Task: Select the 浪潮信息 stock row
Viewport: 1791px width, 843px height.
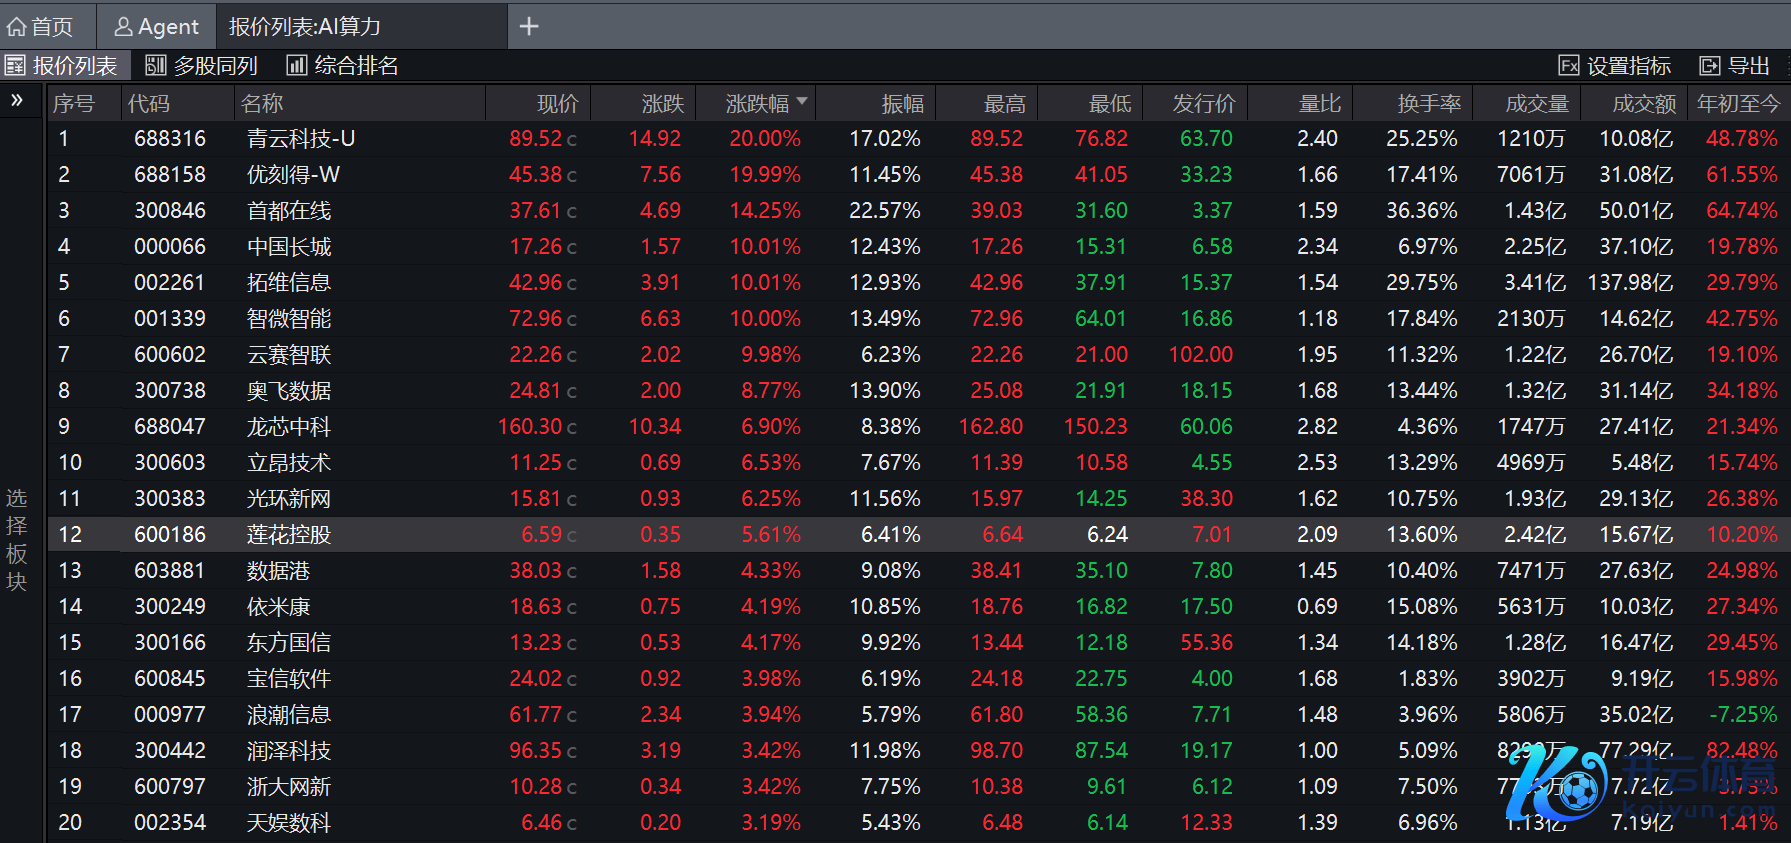Action: [x=288, y=715]
